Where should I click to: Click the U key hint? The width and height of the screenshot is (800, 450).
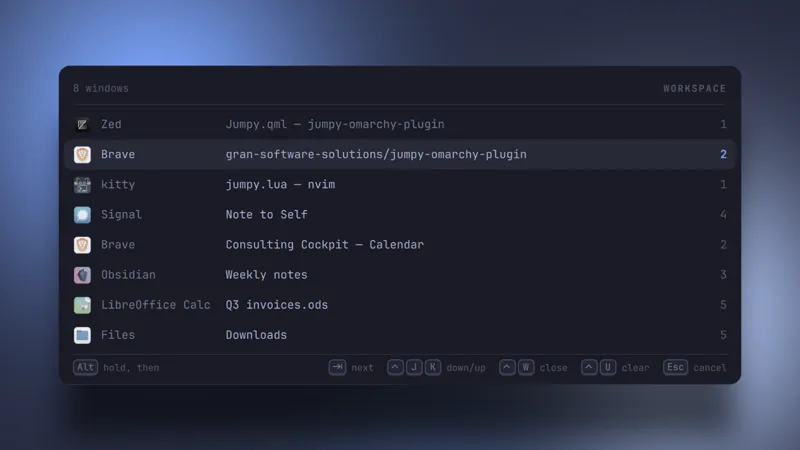coord(608,367)
